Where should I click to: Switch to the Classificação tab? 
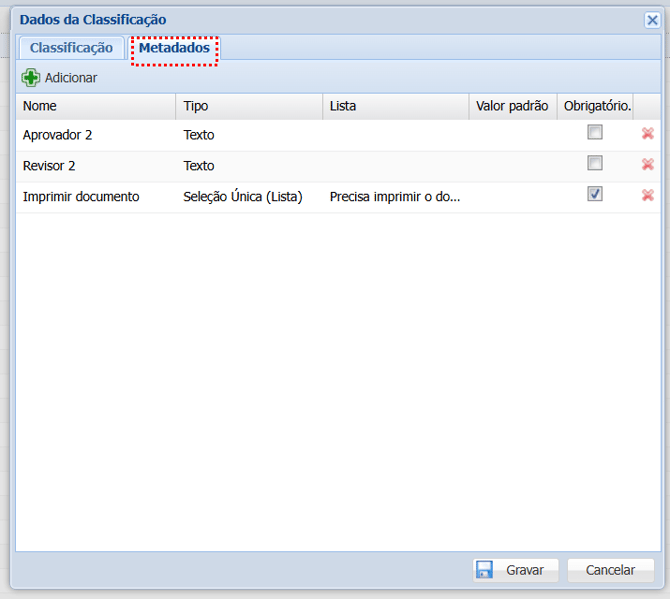coord(71,48)
